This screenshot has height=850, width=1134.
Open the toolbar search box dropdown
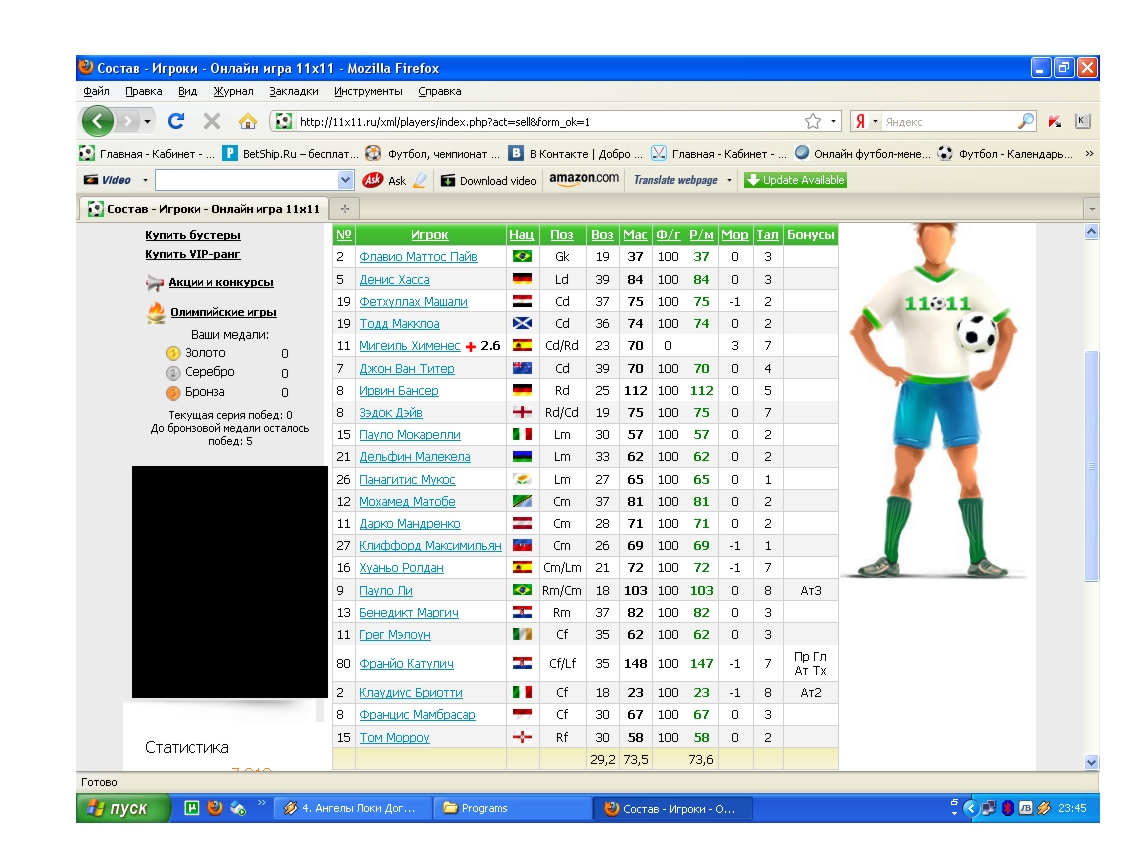[346, 180]
